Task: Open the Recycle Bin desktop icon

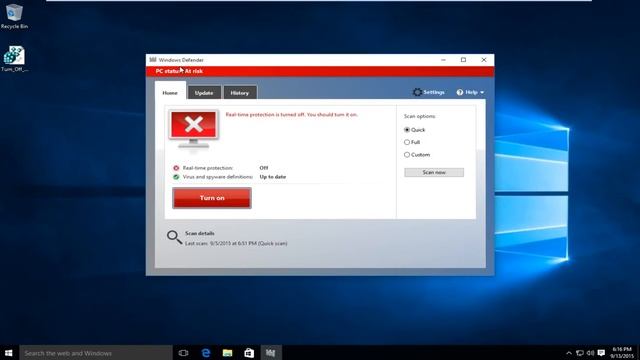Action: click(14, 16)
